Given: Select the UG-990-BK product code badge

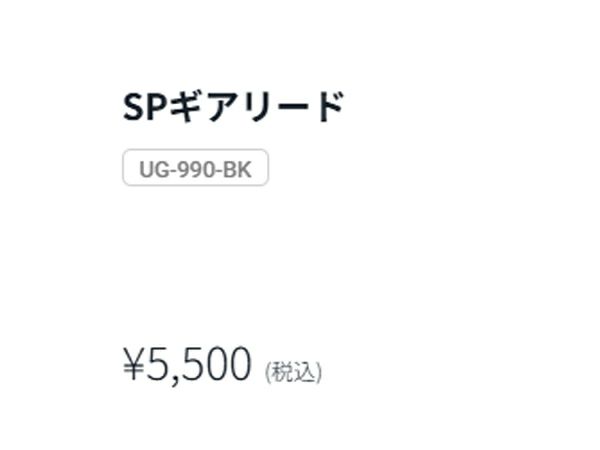Looking at the screenshot, I should pos(195,169).
